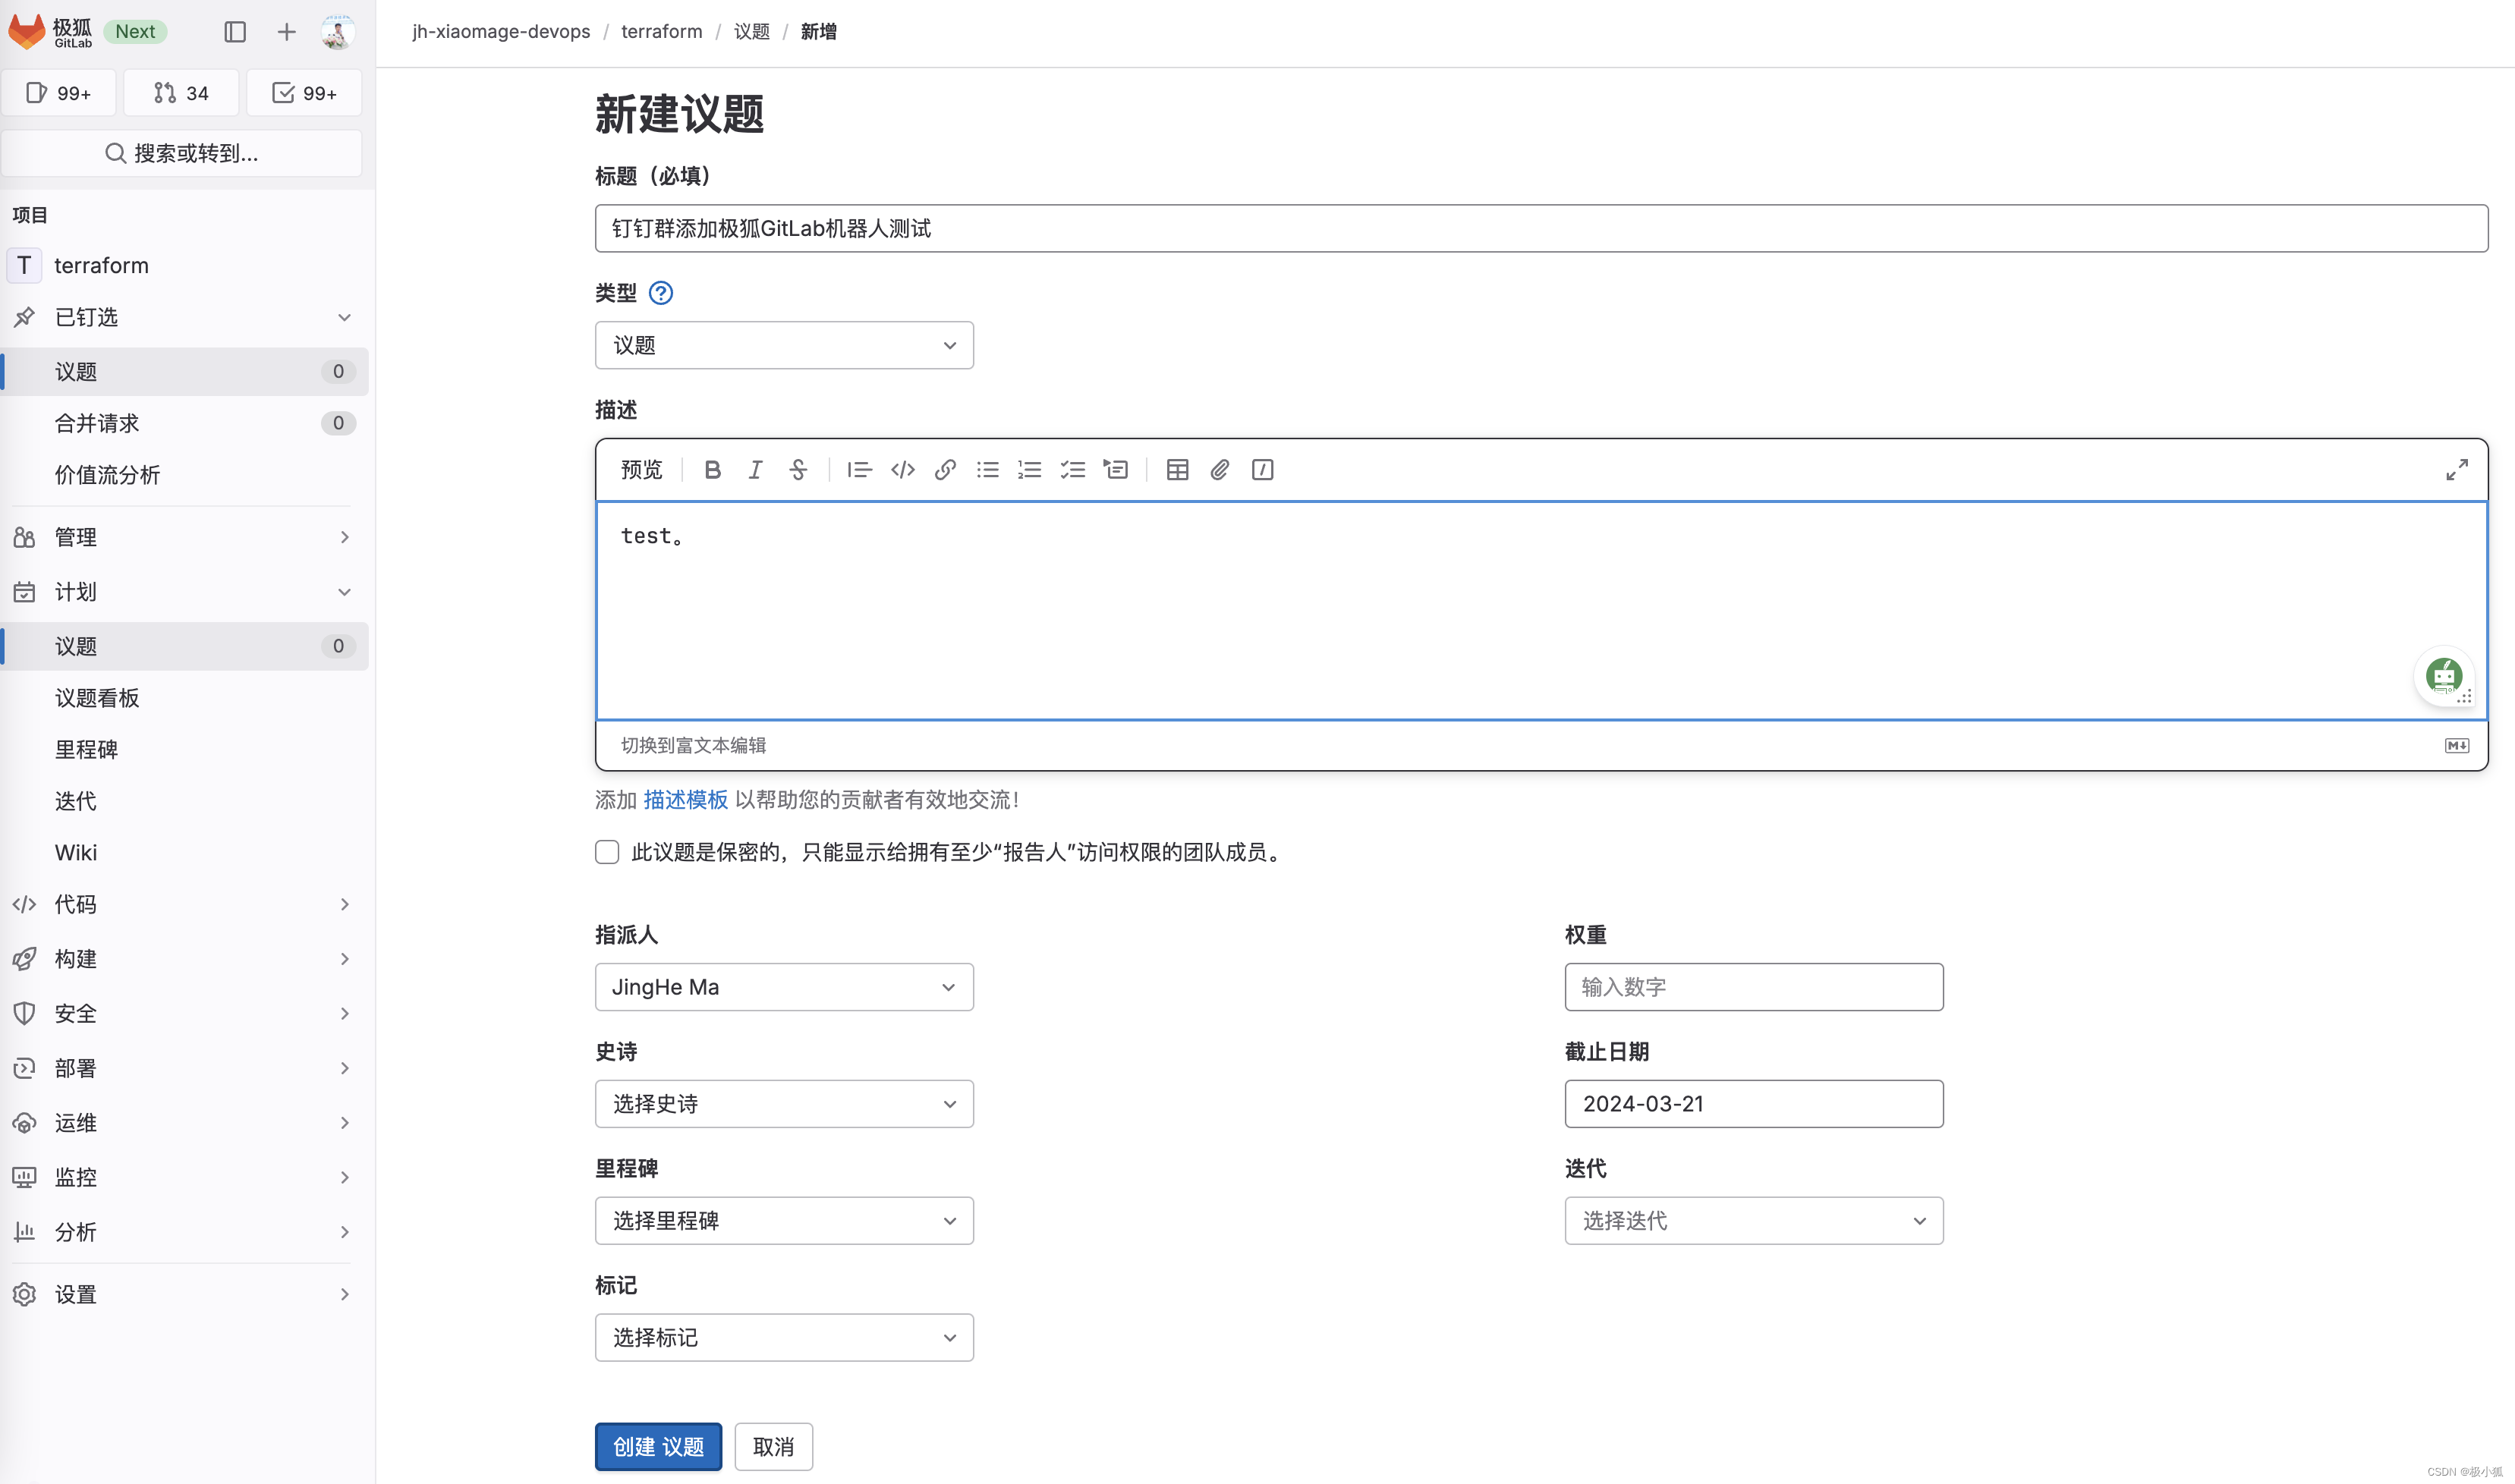Go to issues breadcrumb link

click(752, 32)
